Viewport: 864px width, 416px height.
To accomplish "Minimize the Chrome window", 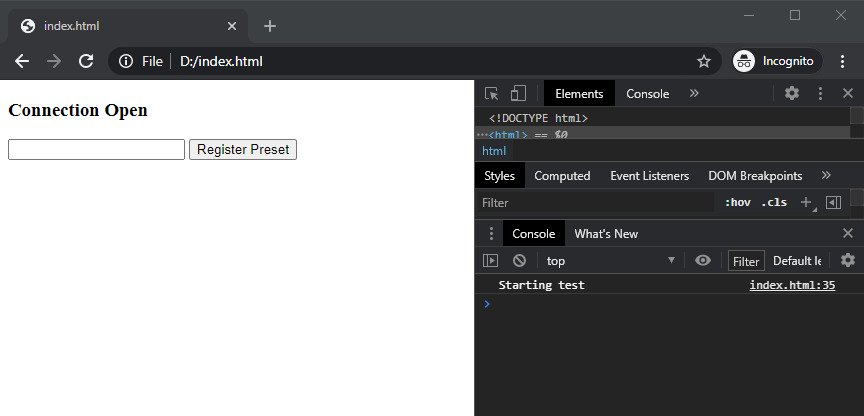I will click(x=749, y=15).
